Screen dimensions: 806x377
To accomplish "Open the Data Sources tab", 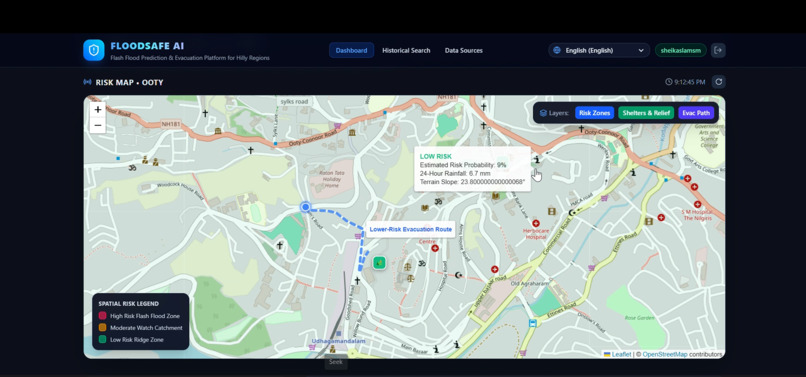I will pos(464,50).
